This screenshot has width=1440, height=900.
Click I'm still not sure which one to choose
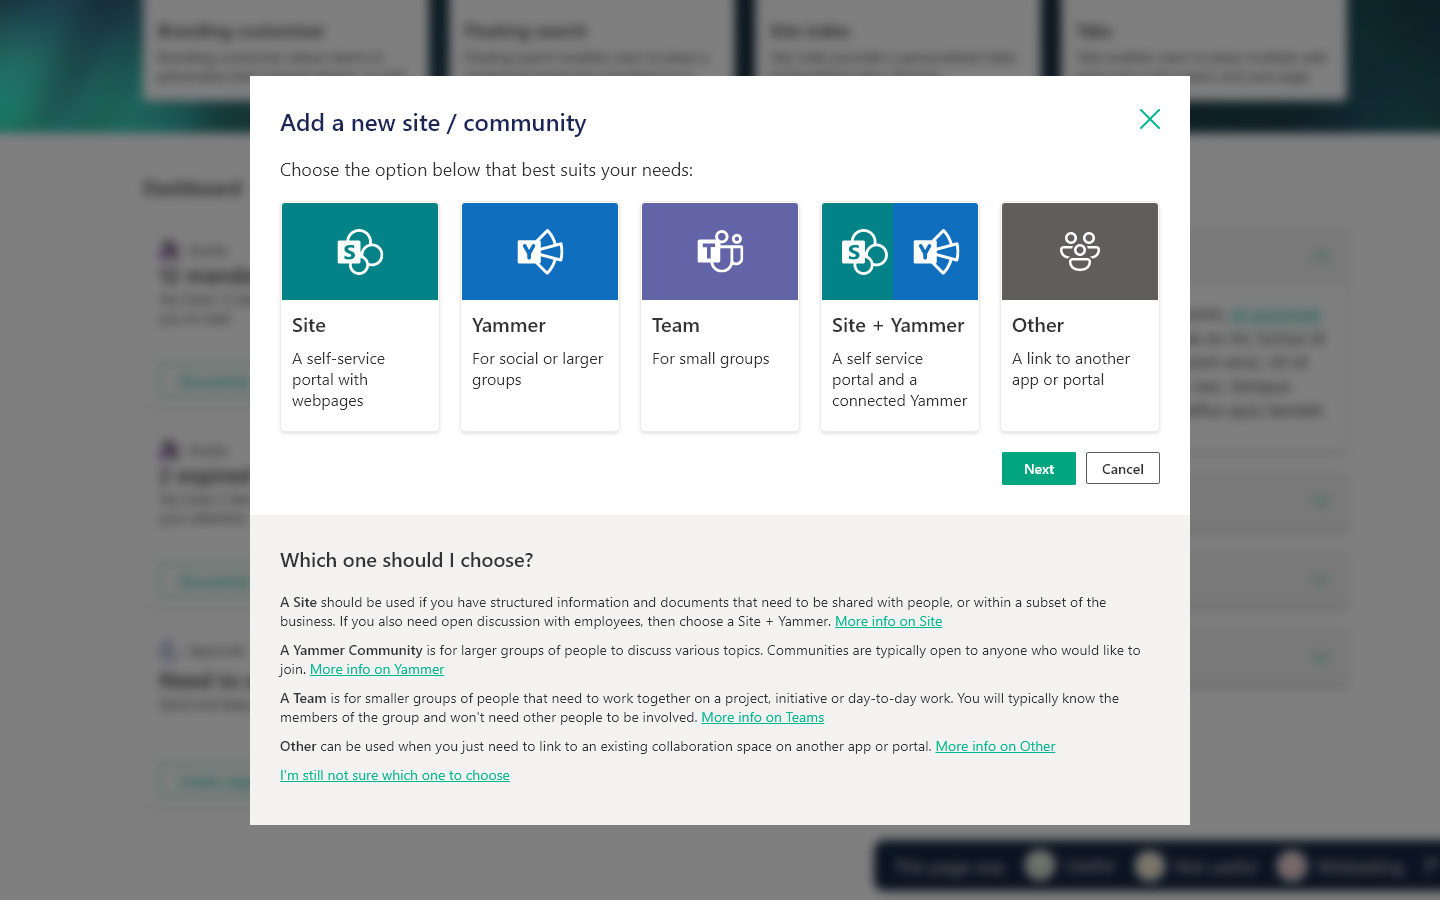395,775
